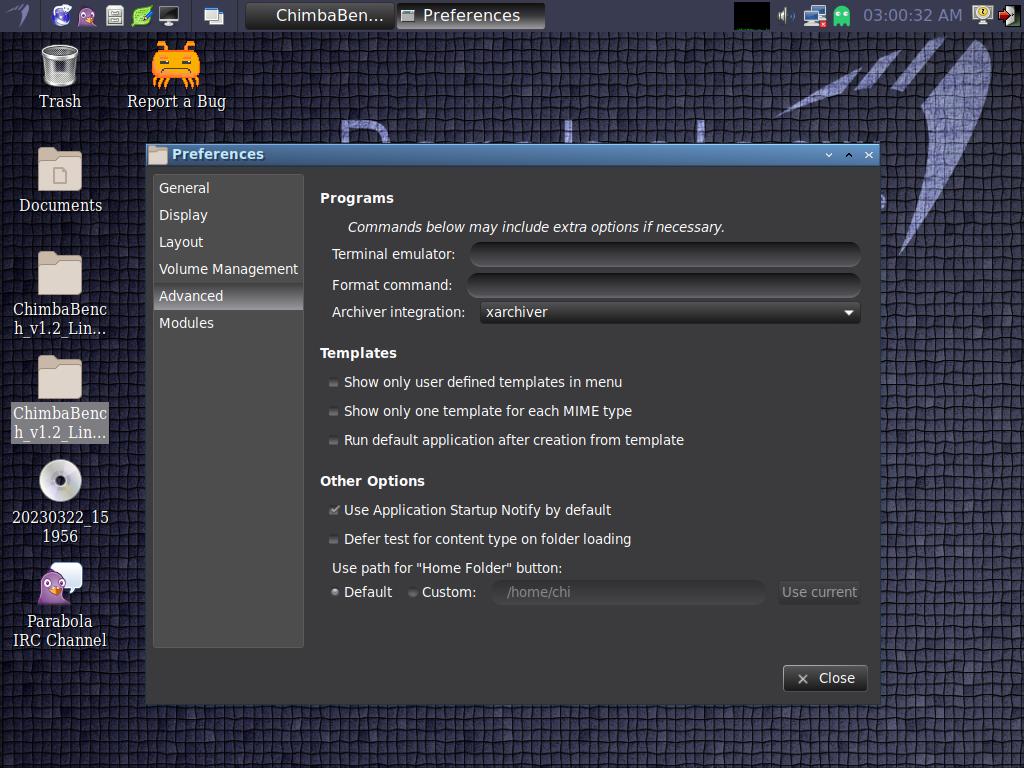Screen dimensions: 1024x768
Task: Open the terminal monitor icon in the panel
Action: point(168,15)
